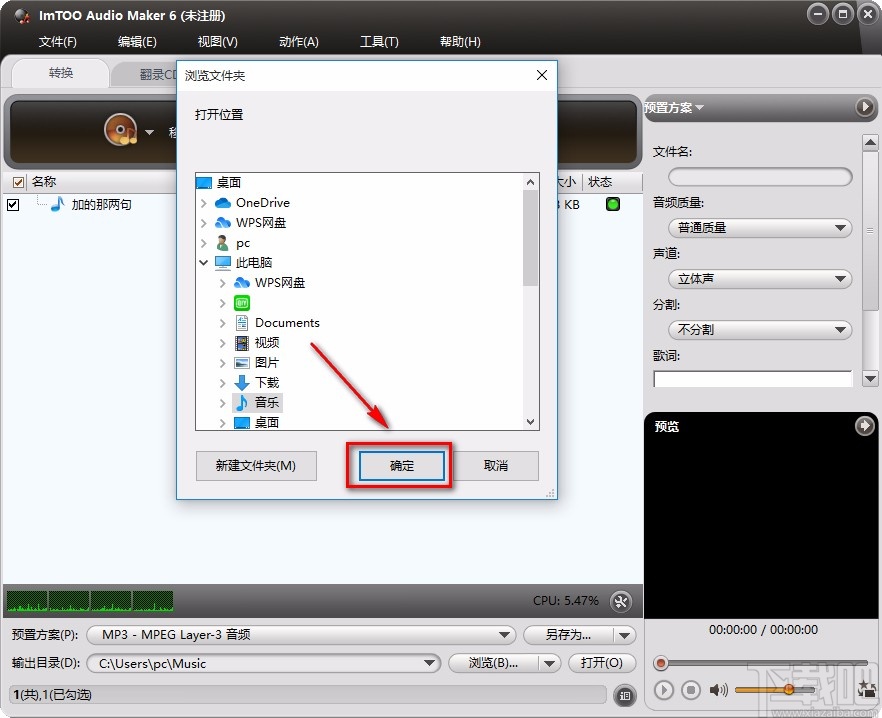Expand the Documents folder in the dialog

(221, 322)
